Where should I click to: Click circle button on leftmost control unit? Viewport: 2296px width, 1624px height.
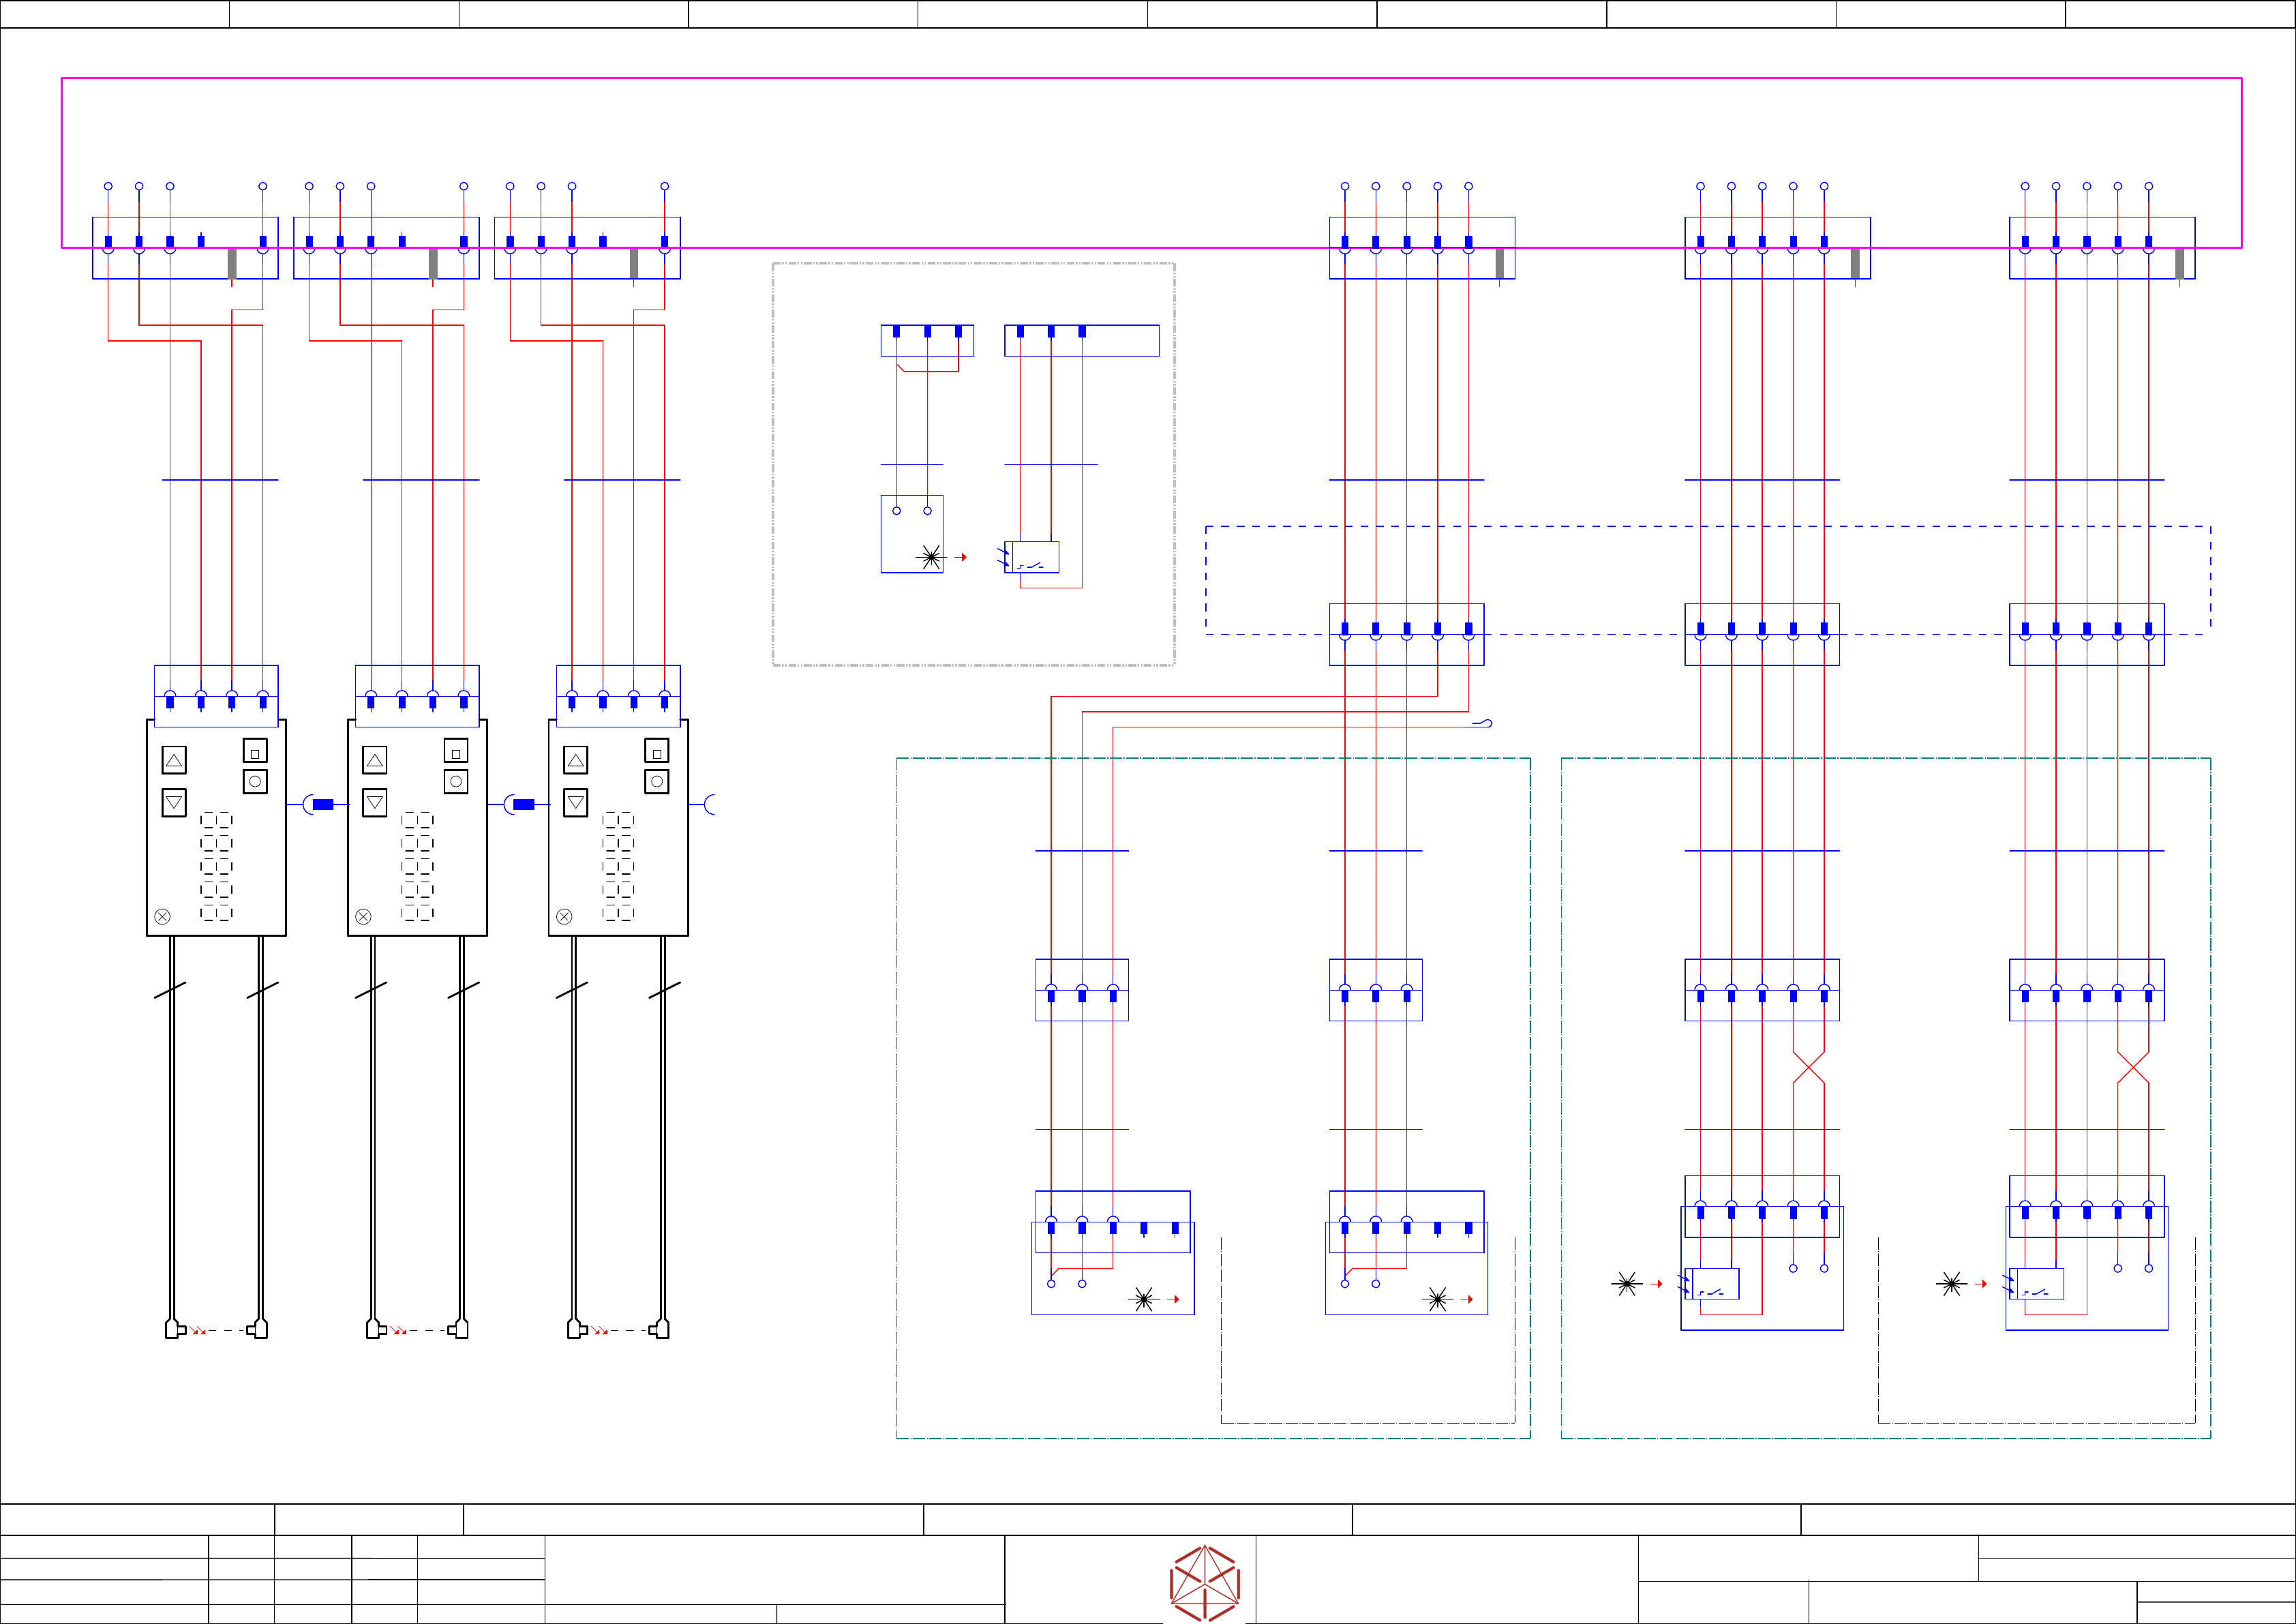(255, 782)
